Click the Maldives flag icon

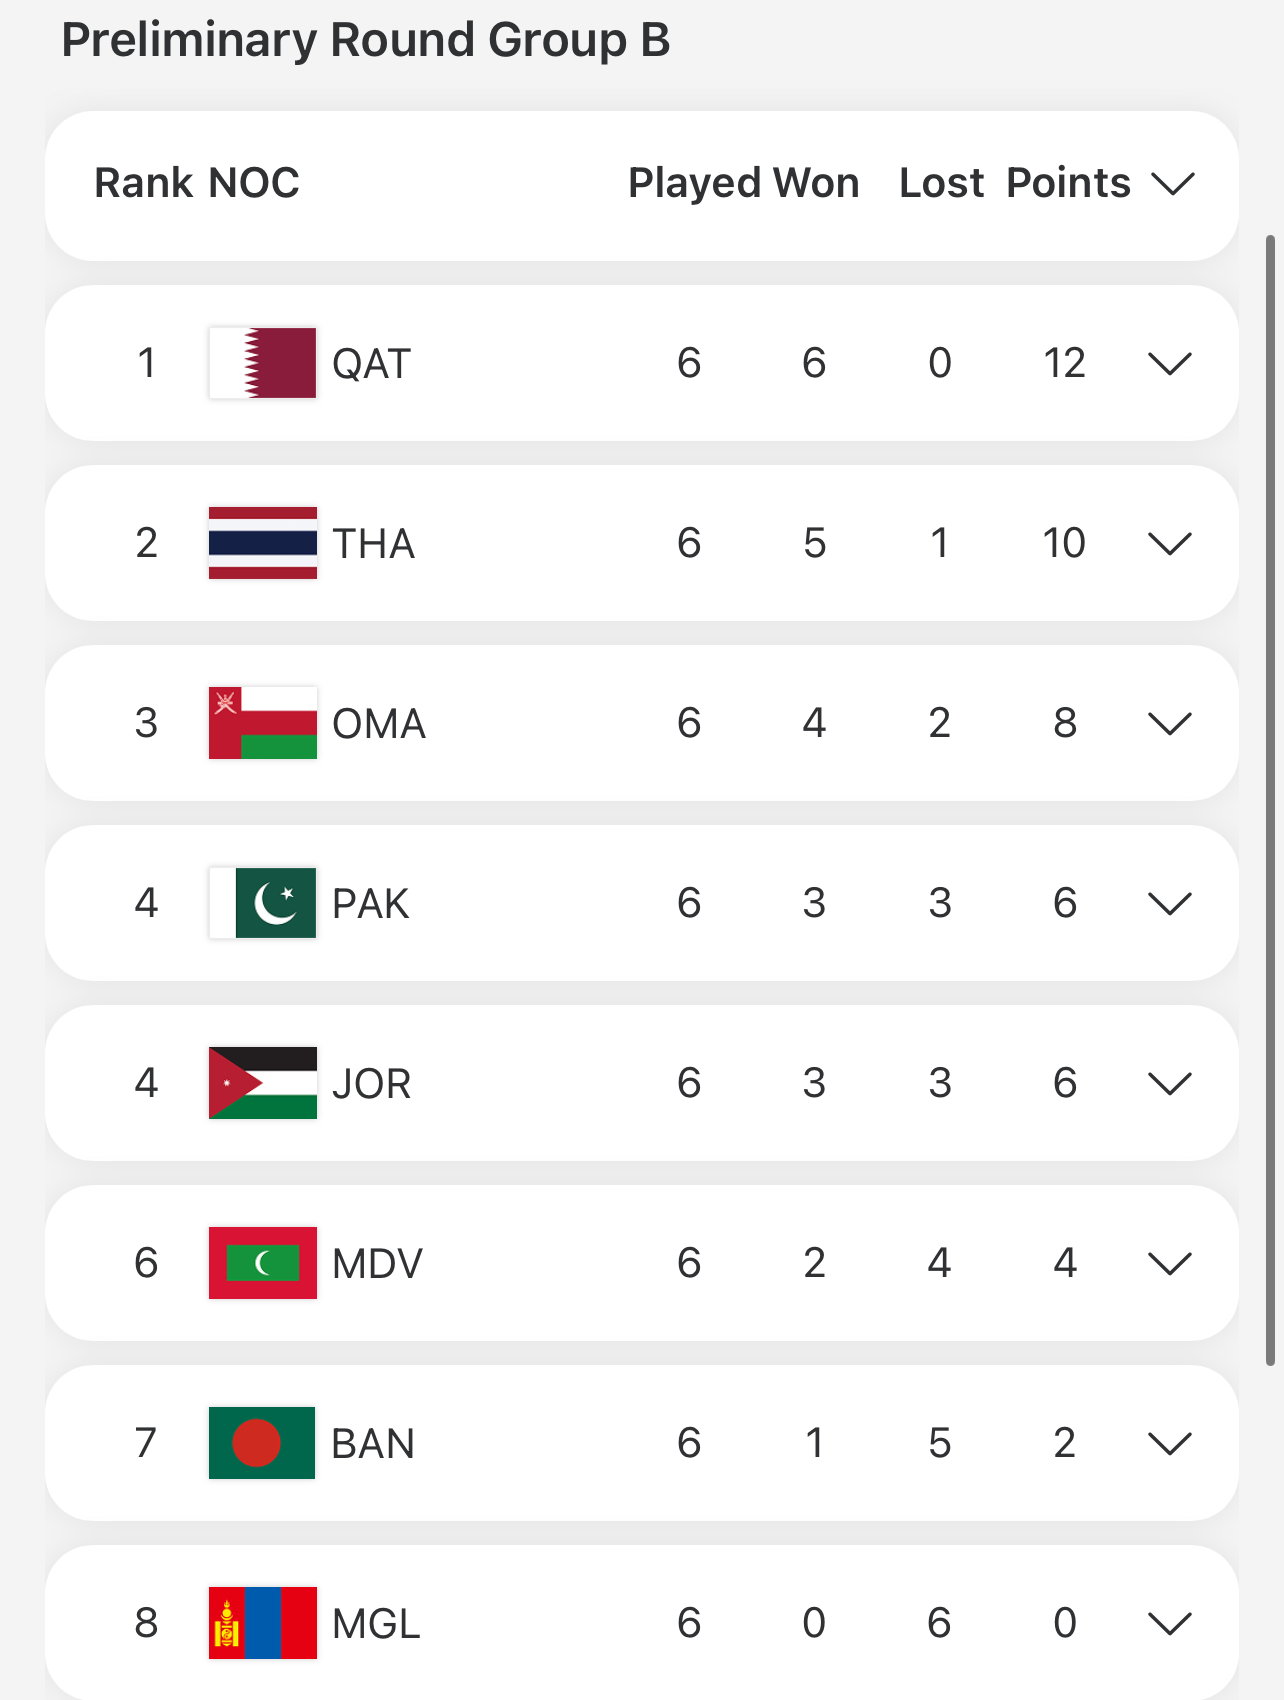tap(262, 1263)
